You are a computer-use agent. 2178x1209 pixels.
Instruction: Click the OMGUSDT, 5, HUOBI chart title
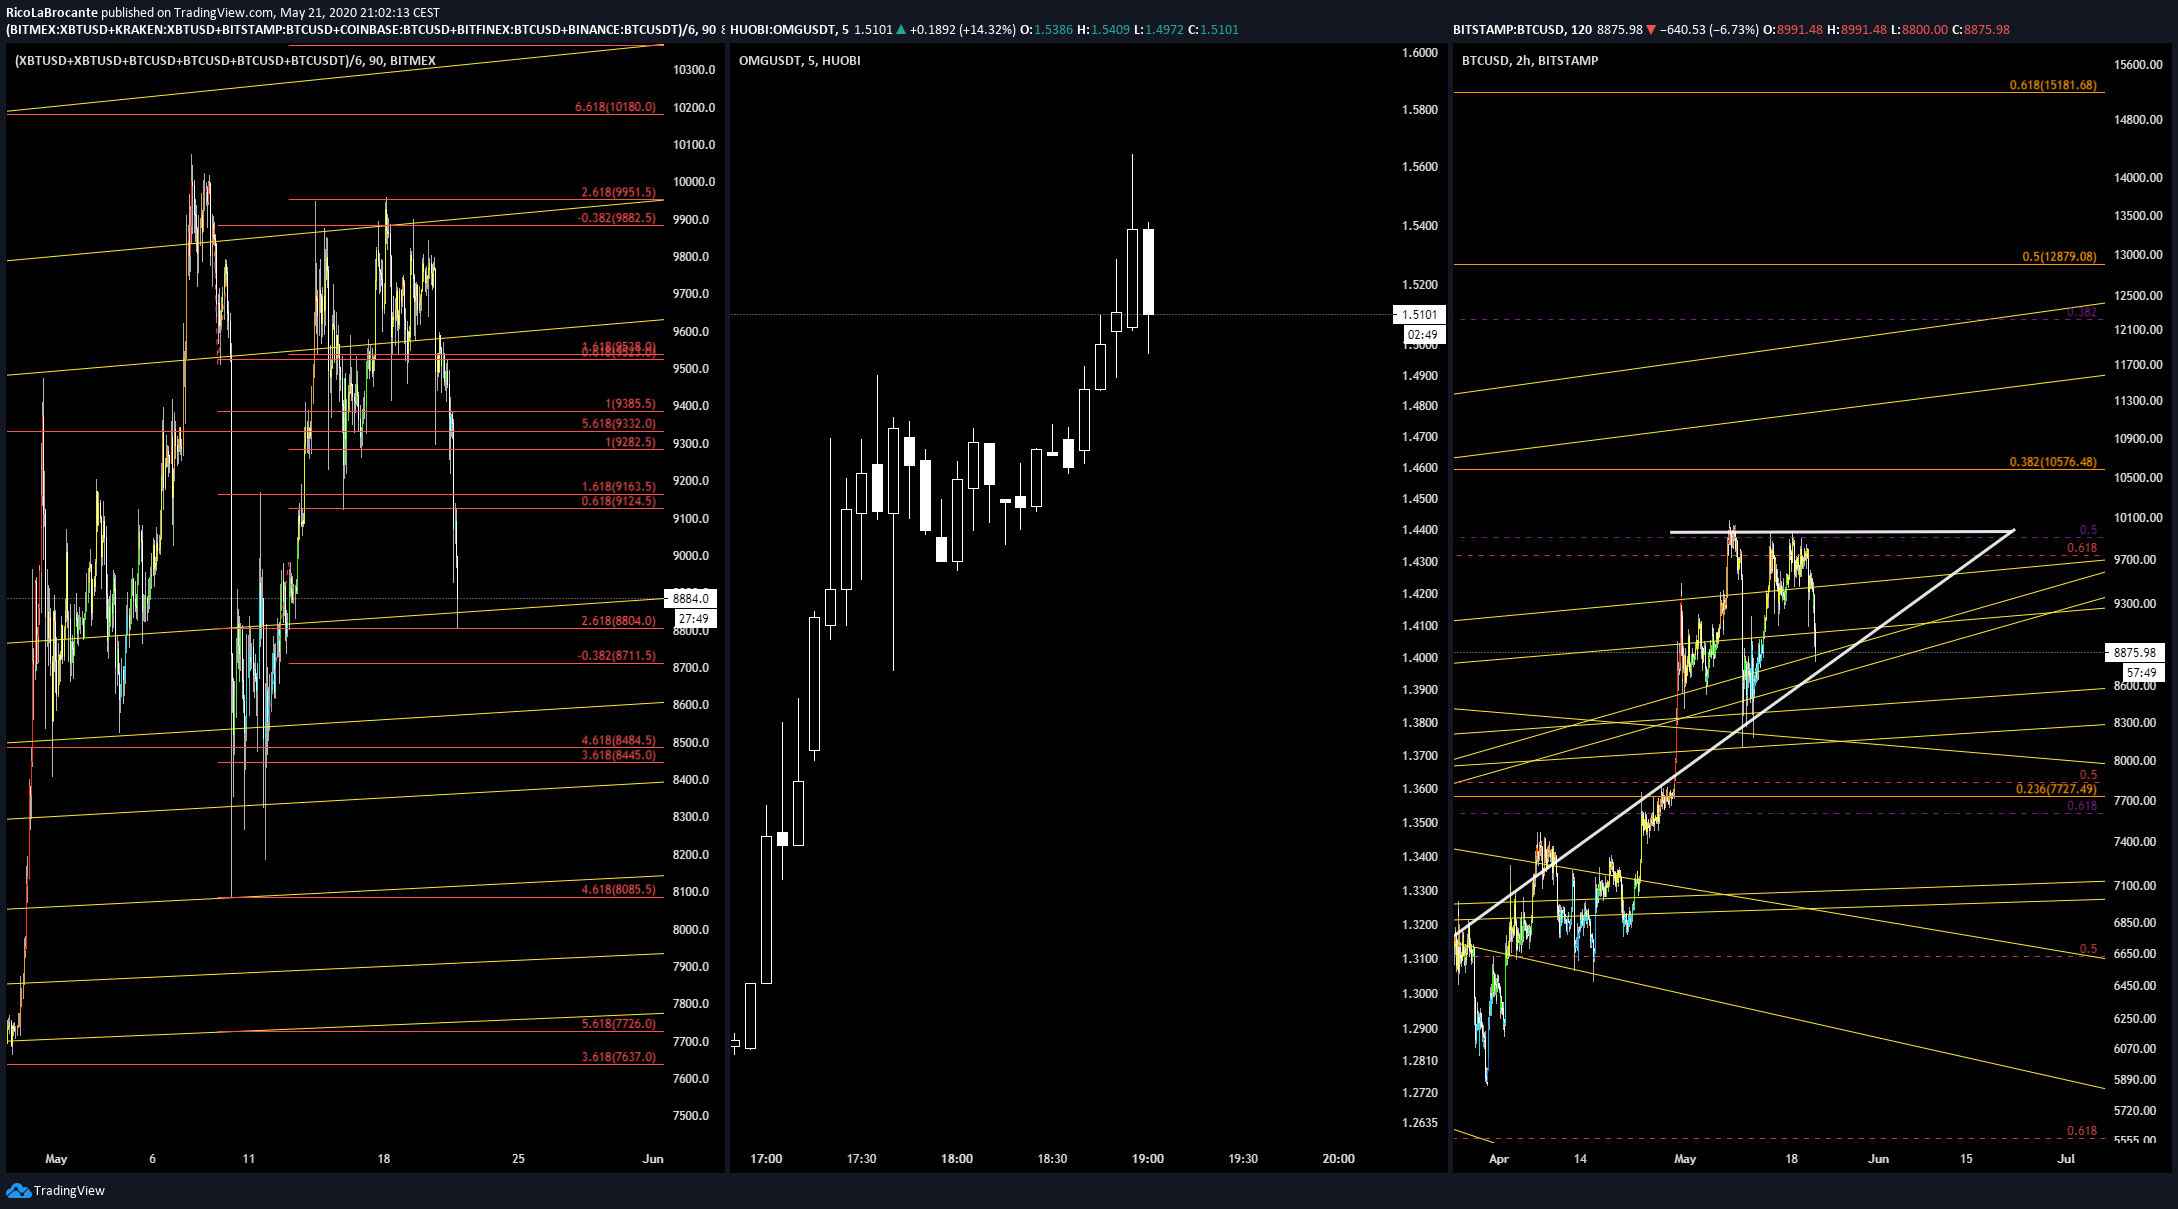(x=800, y=61)
